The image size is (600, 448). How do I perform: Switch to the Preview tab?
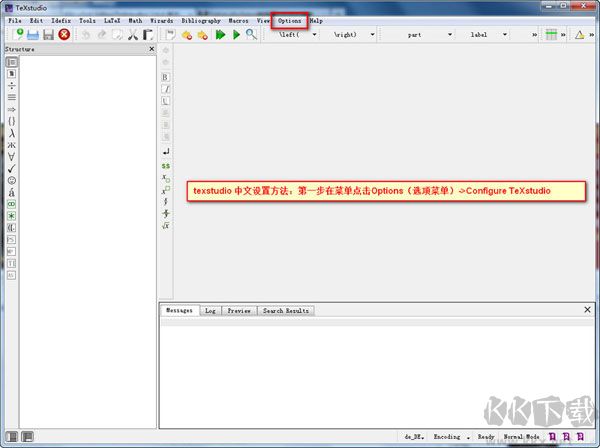[x=239, y=311]
